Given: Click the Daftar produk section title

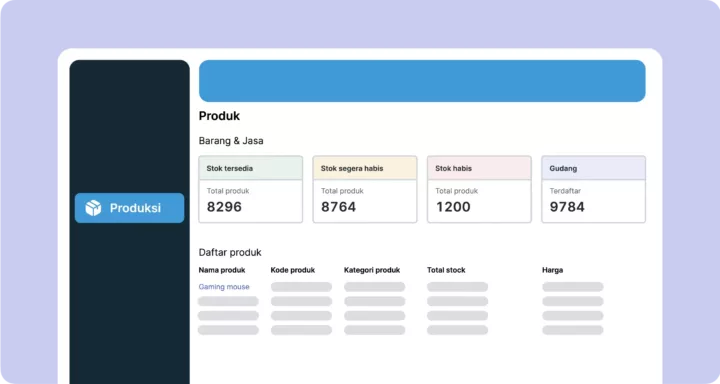Looking at the screenshot, I should point(230,252).
